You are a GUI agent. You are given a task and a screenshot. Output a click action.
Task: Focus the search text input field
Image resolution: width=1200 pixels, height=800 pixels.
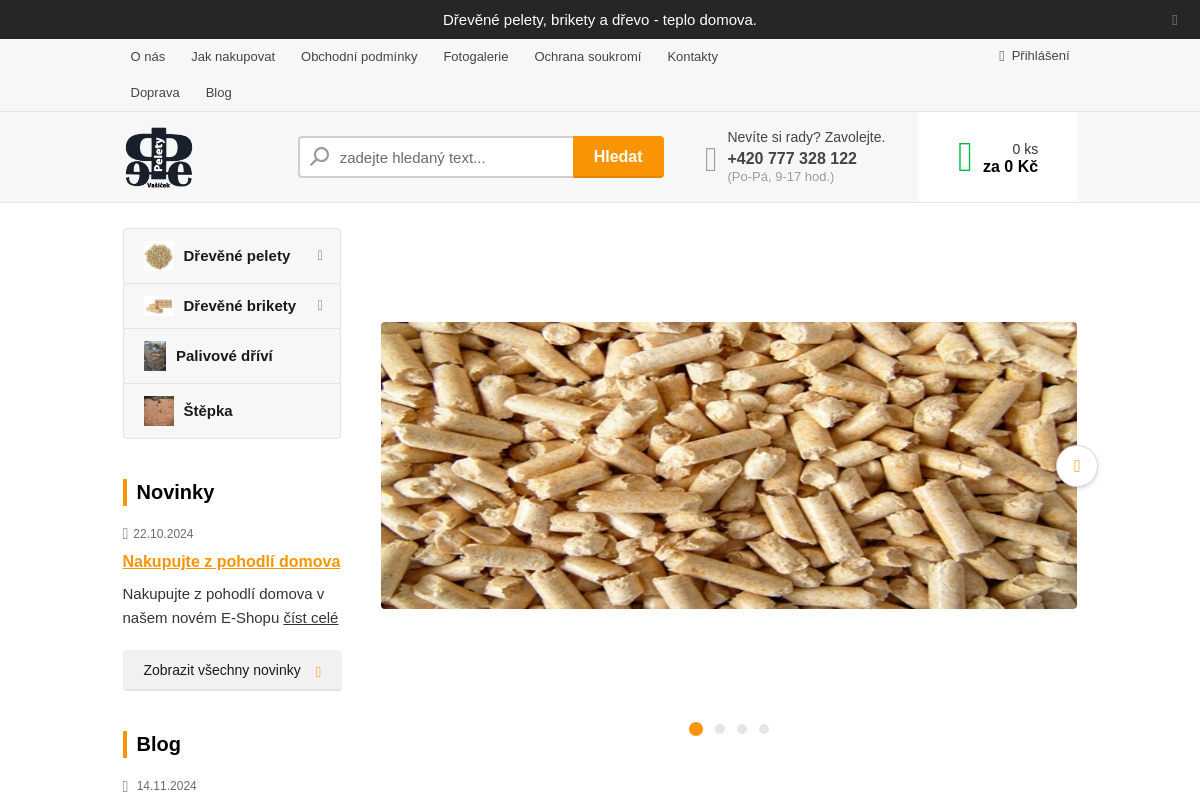click(x=450, y=157)
